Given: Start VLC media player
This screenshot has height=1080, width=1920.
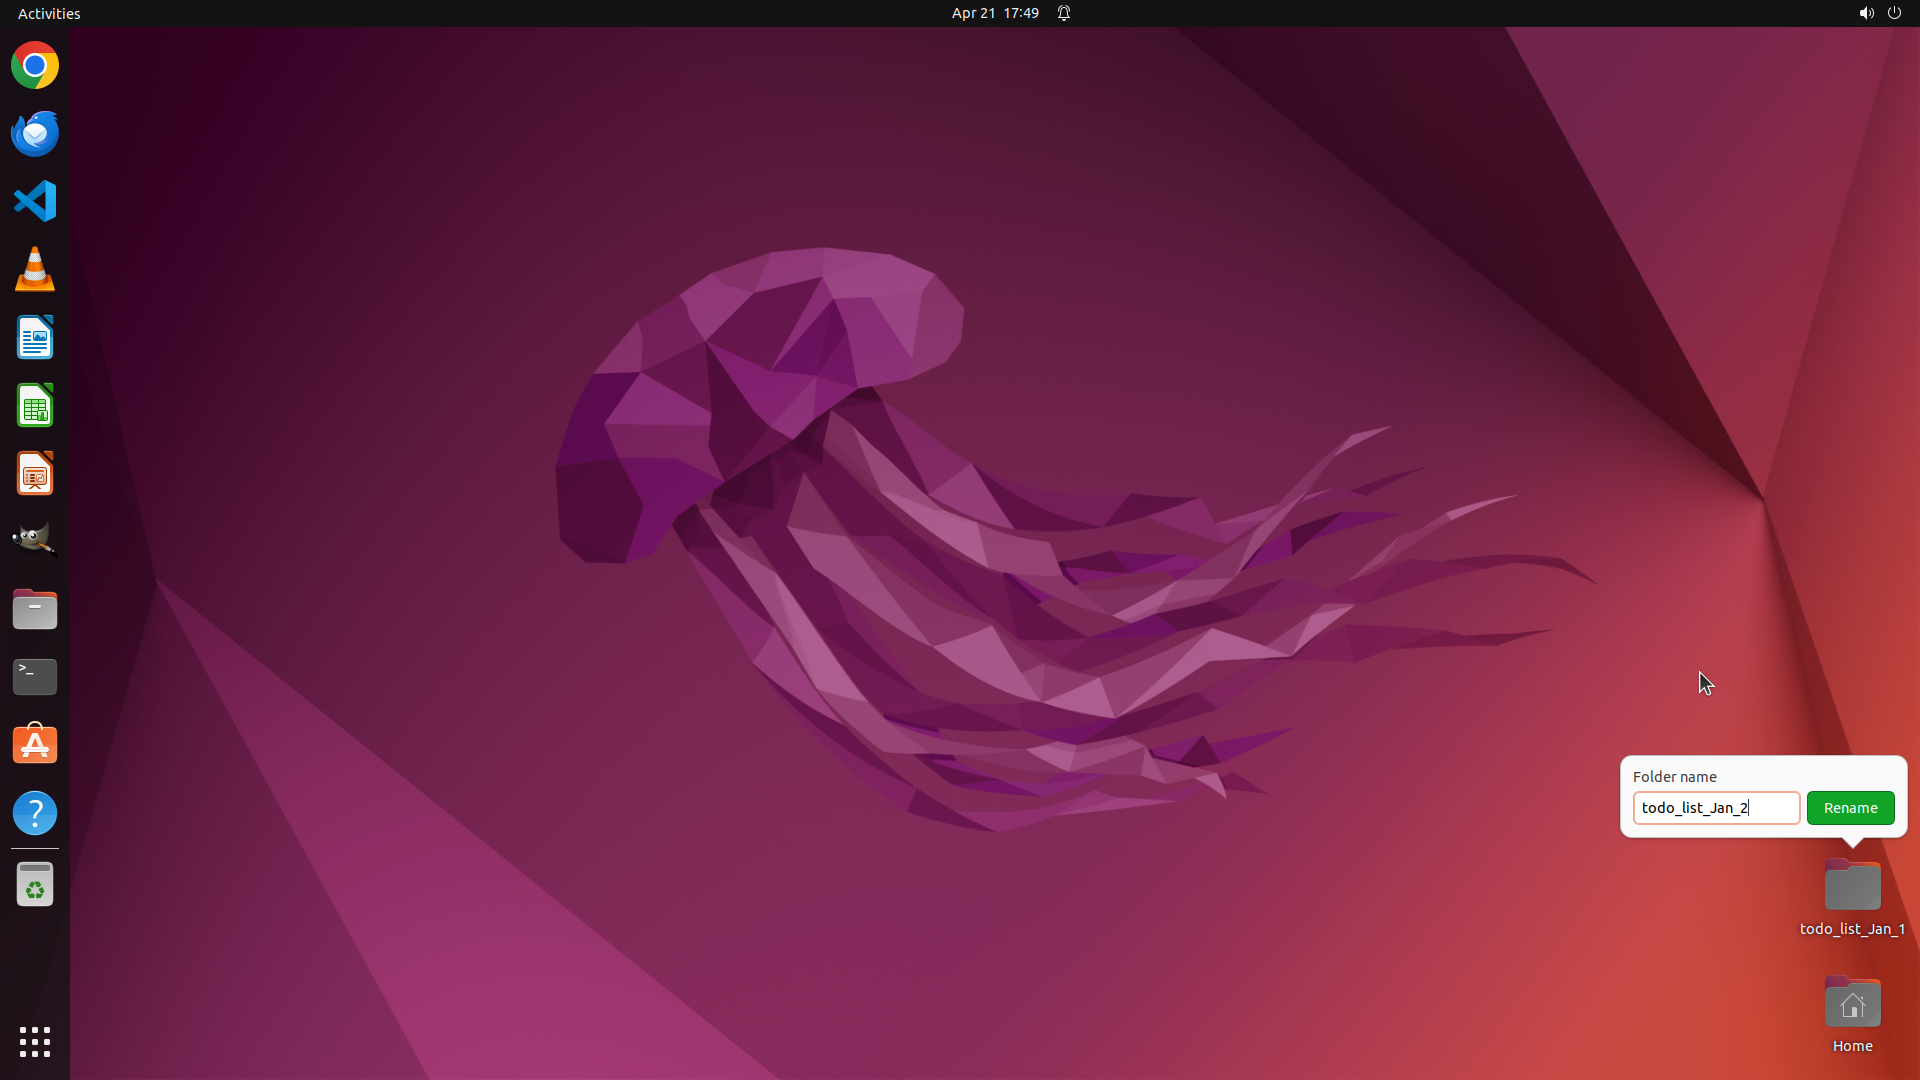Looking at the screenshot, I should [35, 270].
